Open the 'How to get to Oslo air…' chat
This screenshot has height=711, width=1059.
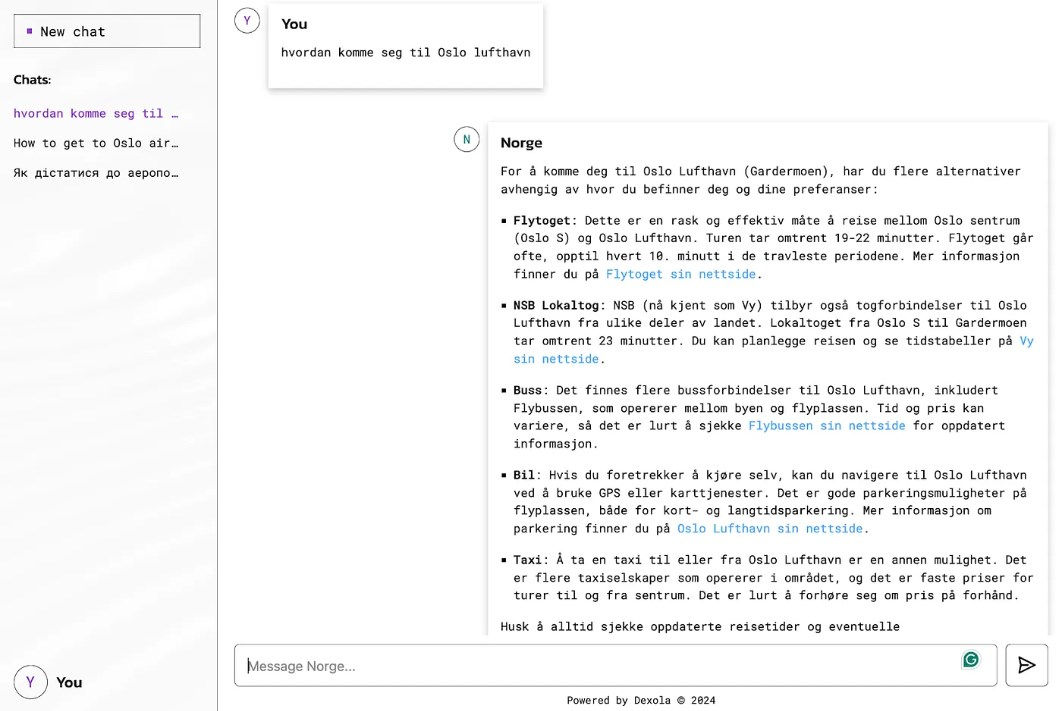point(96,143)
